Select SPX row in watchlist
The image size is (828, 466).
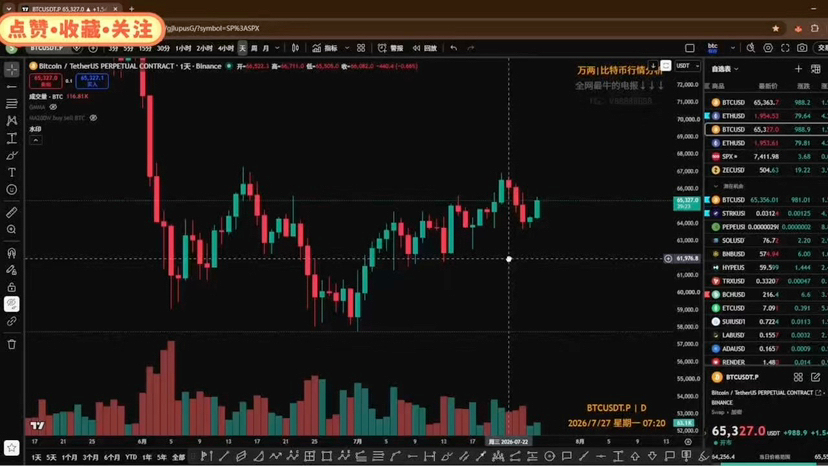766,156
